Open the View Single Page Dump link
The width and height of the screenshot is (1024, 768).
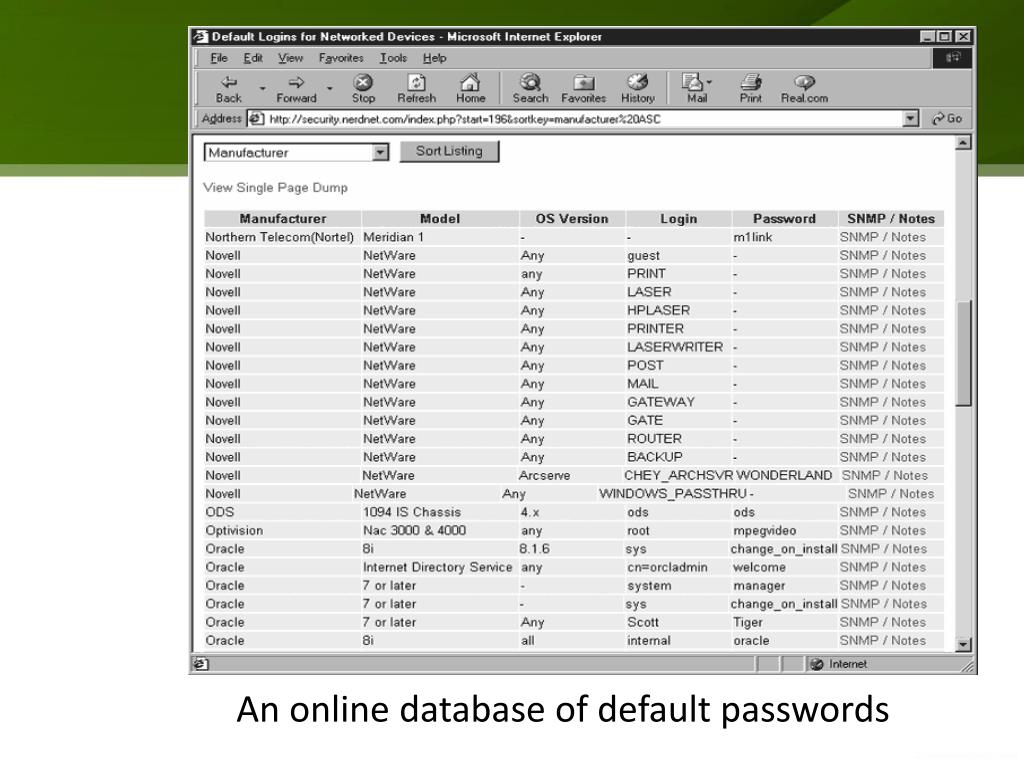pyautogui.click(x=275, y=187)
